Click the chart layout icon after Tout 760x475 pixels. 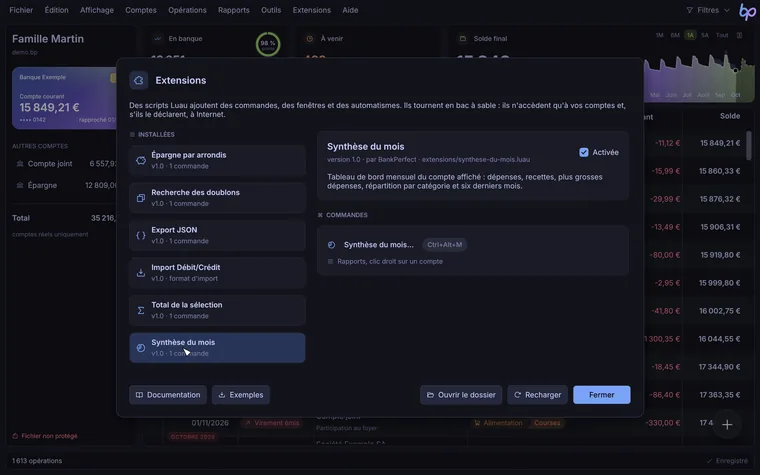(739, 35)
